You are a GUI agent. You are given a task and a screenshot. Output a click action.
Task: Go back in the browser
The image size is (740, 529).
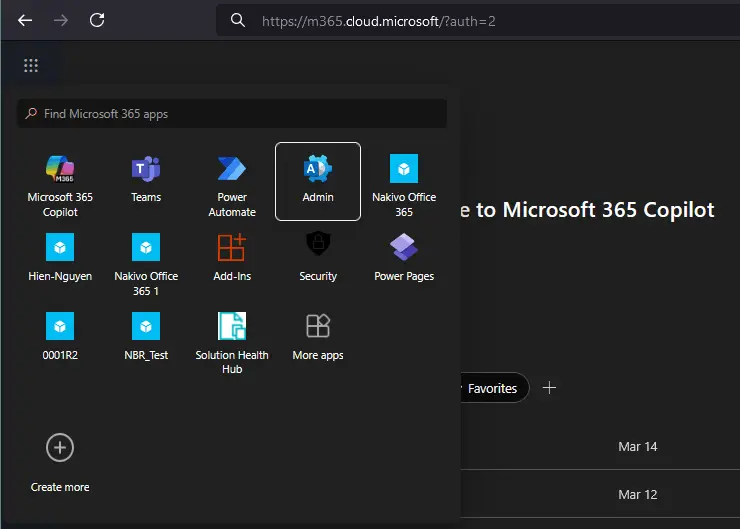coord(25,20)
